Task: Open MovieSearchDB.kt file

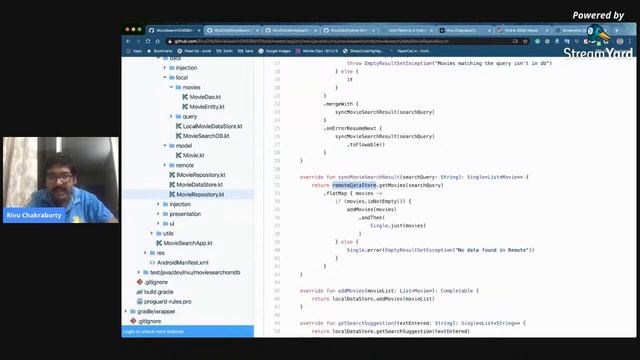Action: tap(206, 136)
